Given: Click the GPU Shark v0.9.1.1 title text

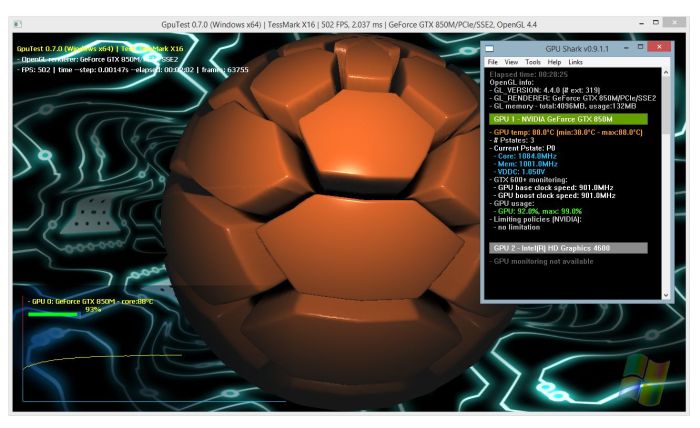Looking at the screenshot, I should click(x=577, y=48).
